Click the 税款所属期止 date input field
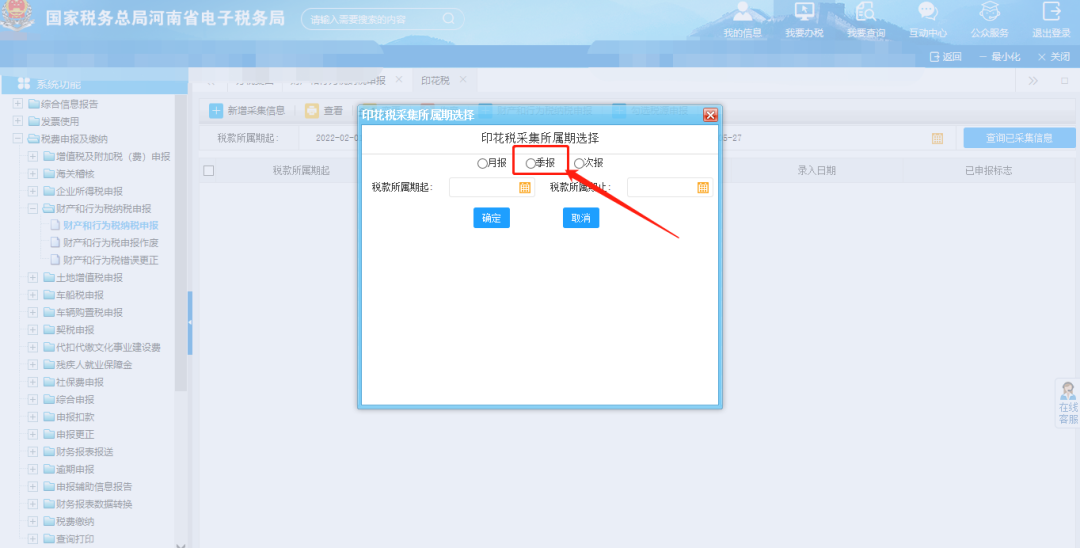 click(660, 187)
